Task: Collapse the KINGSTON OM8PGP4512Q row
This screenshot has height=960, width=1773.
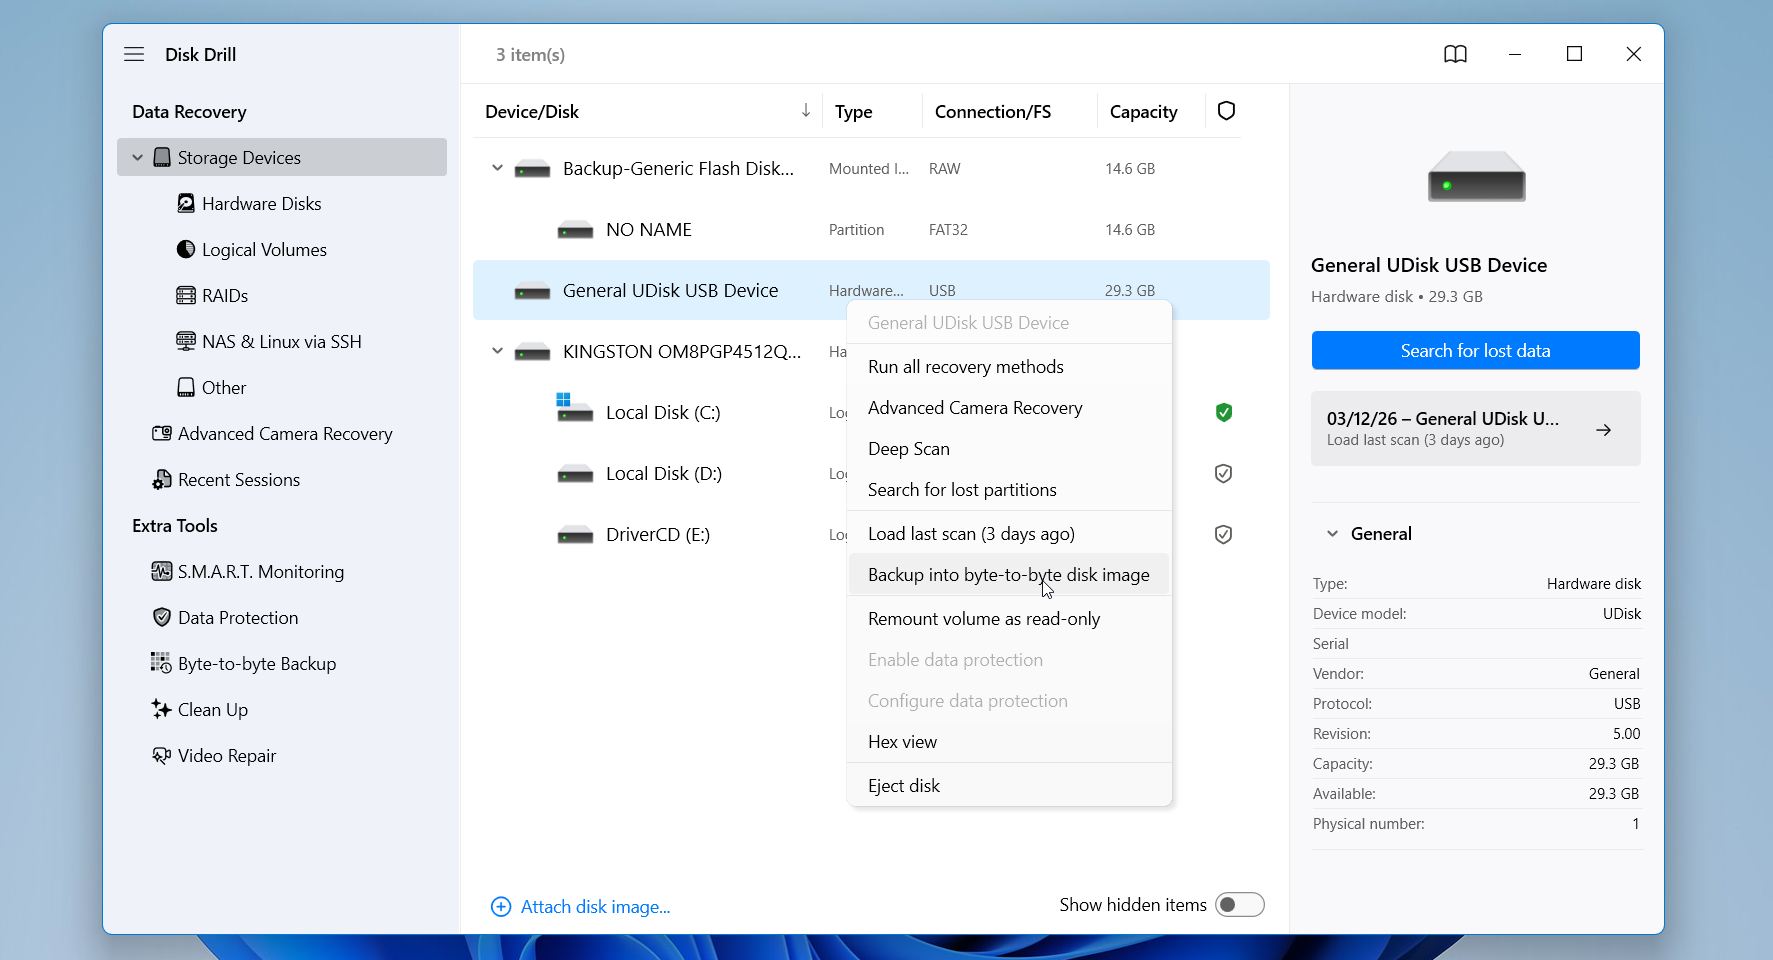Action: (496, 350)
